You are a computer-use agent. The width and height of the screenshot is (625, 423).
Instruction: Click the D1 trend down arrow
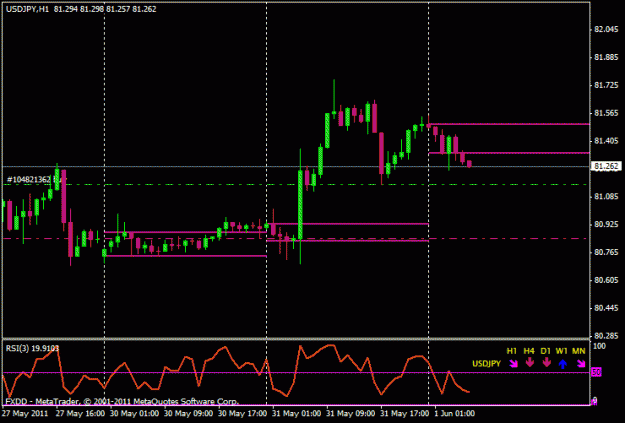pyautogui.click(x=546, y=363)
